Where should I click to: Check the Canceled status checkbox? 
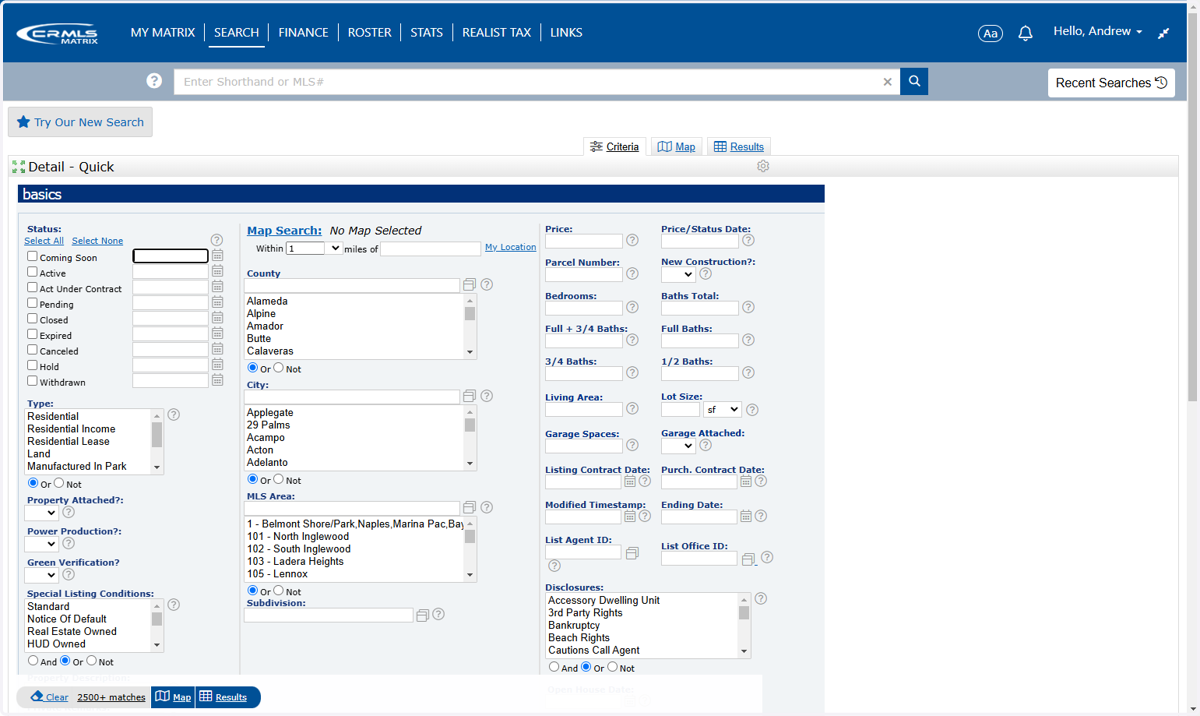click(32, 350)
